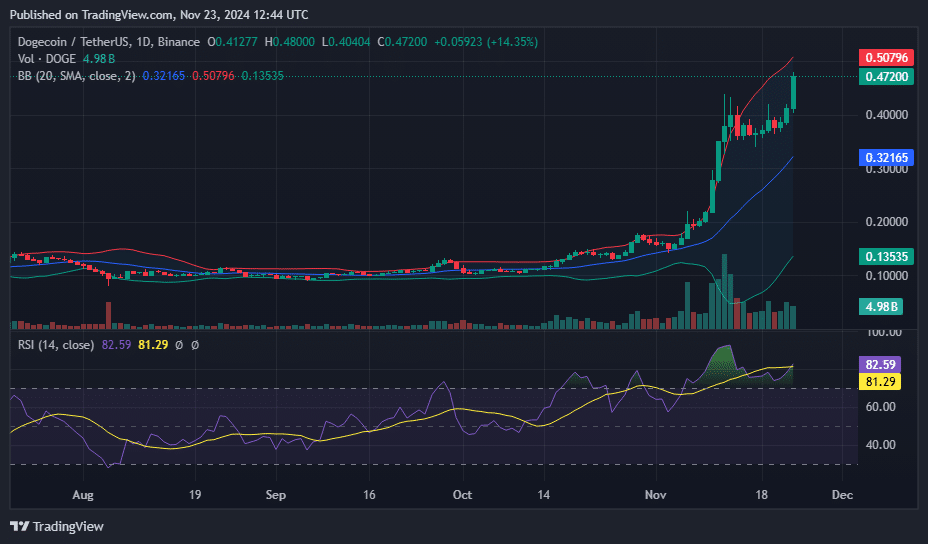Click the Dec label on the time axis

pyautogui.click(x=842, y=495)
